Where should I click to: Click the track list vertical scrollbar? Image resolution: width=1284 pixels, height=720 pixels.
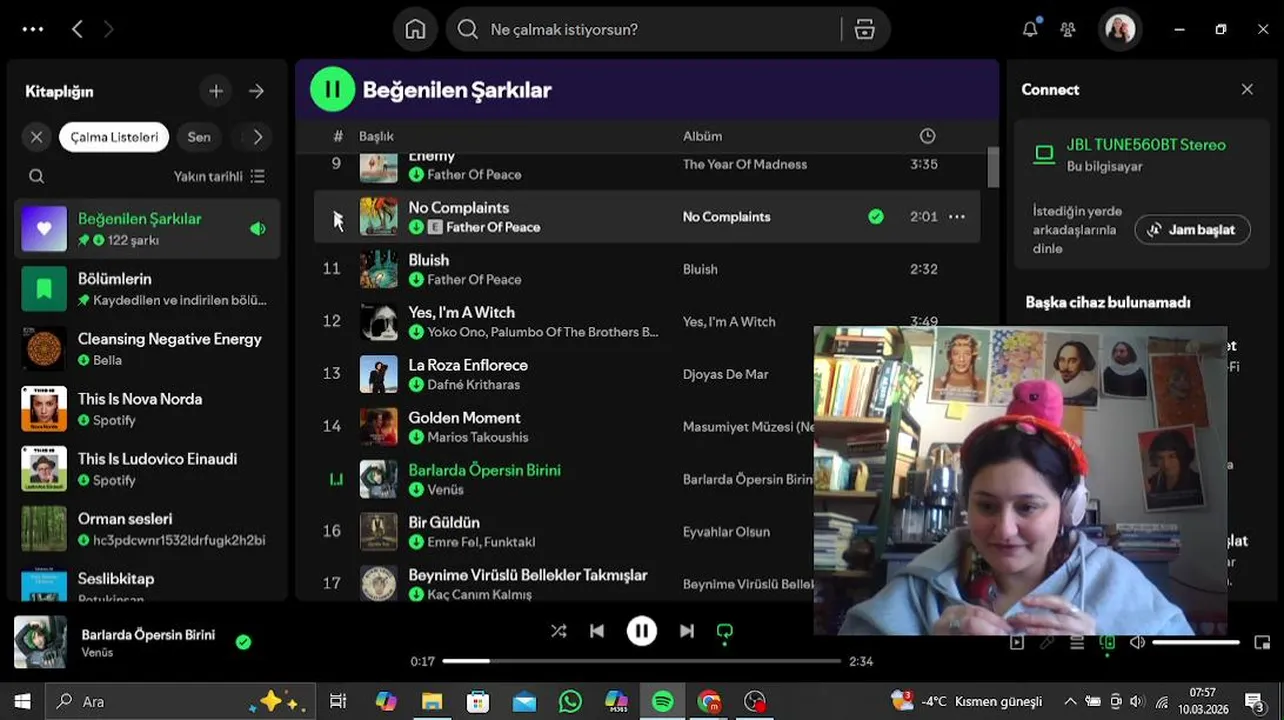point(993,167)
